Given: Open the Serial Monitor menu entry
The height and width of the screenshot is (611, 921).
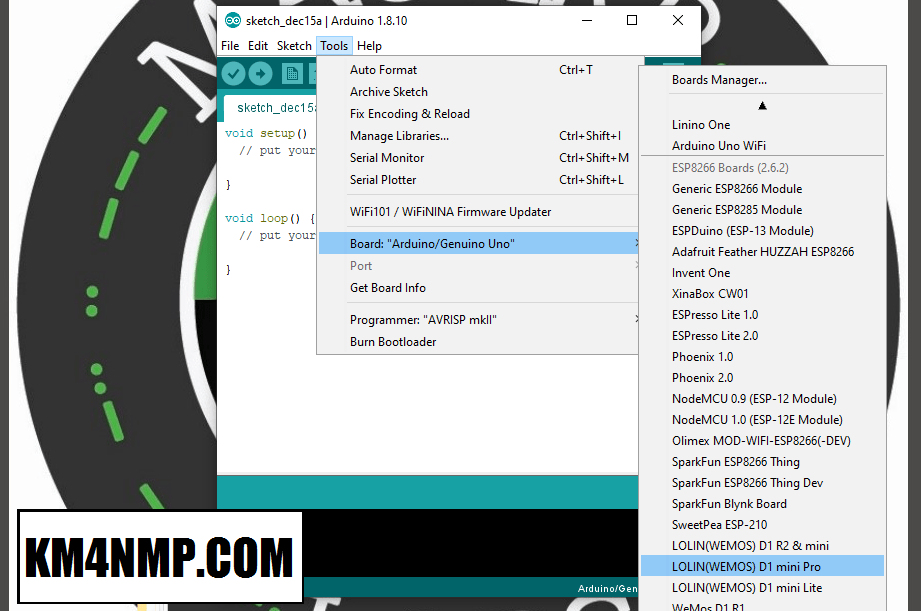Looking at the screenshot, I should (387, 158).
